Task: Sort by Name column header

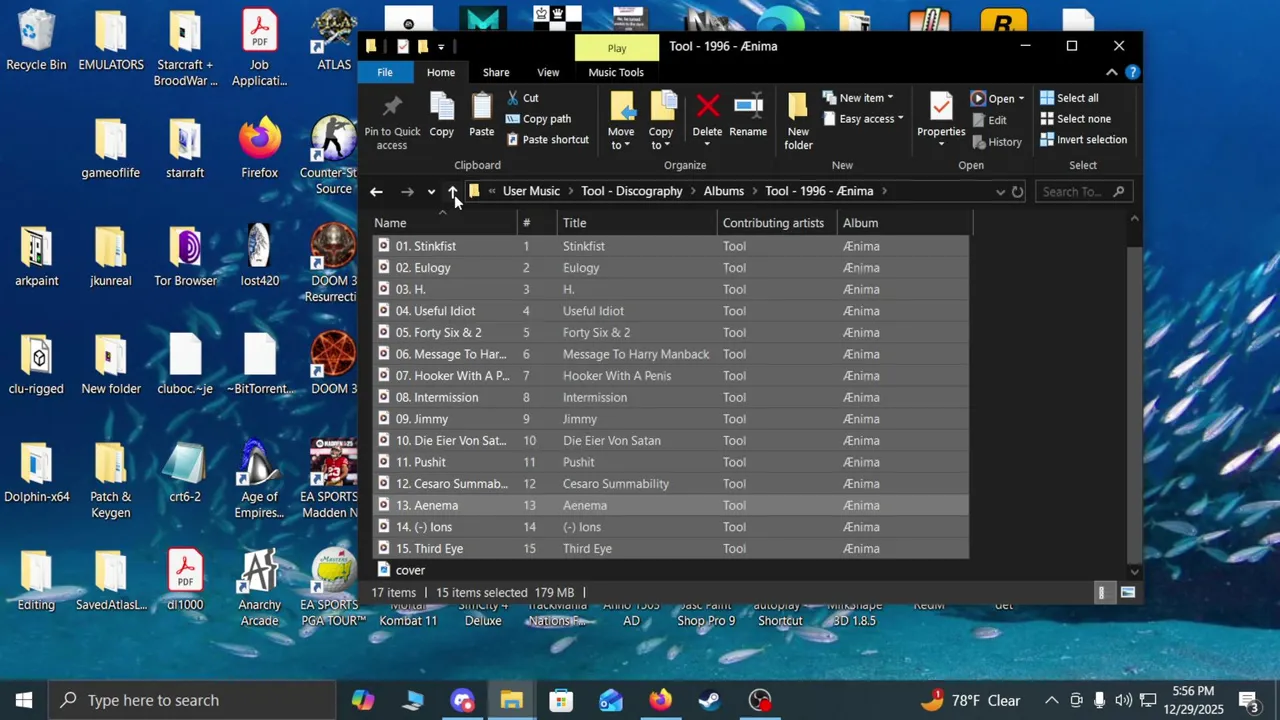Action: [x=445, y=223]
